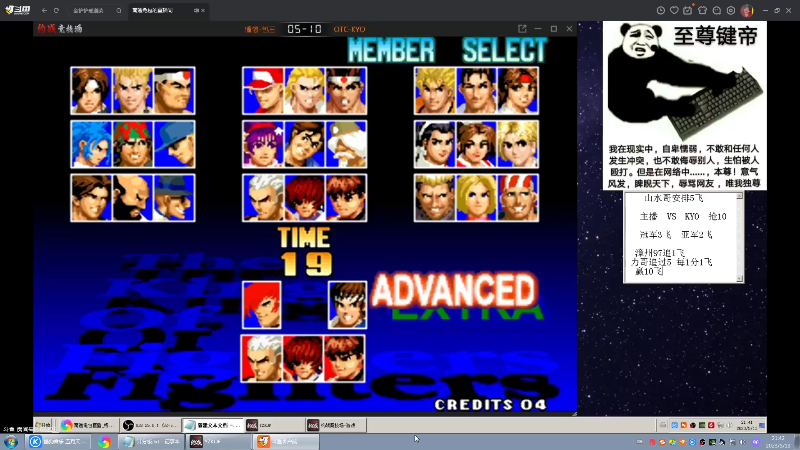Click the inner streamed taskbar Start button
This screenshot has height=450, width=800.
44,425
